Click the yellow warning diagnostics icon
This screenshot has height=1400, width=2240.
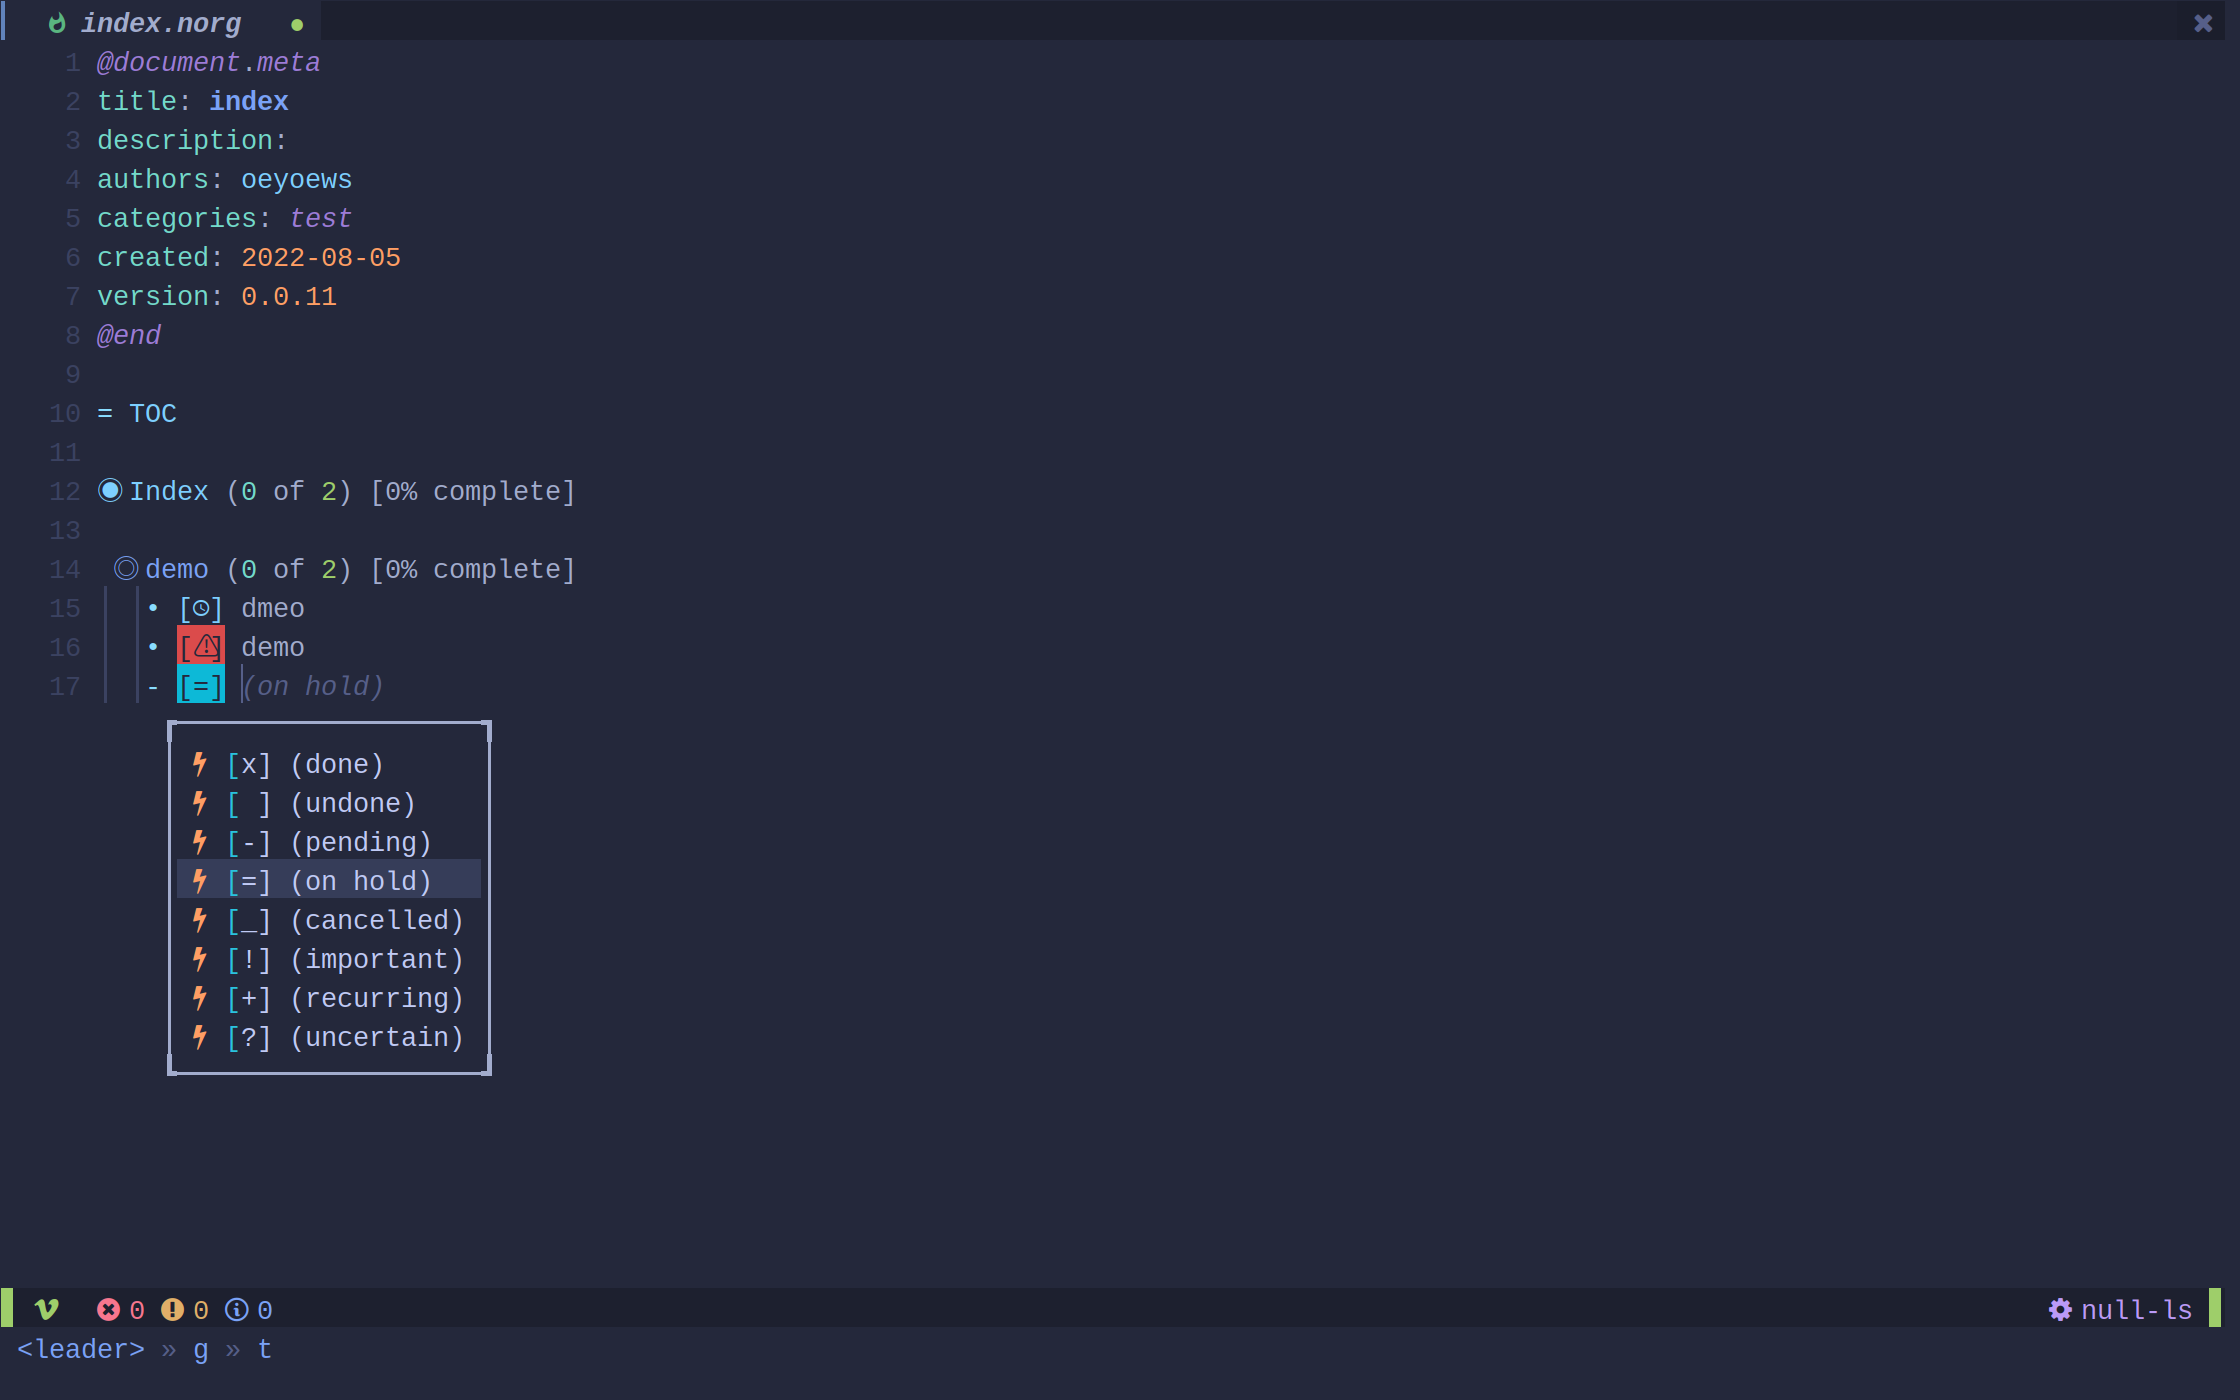pyautogui.click(x=172, y=1309)
